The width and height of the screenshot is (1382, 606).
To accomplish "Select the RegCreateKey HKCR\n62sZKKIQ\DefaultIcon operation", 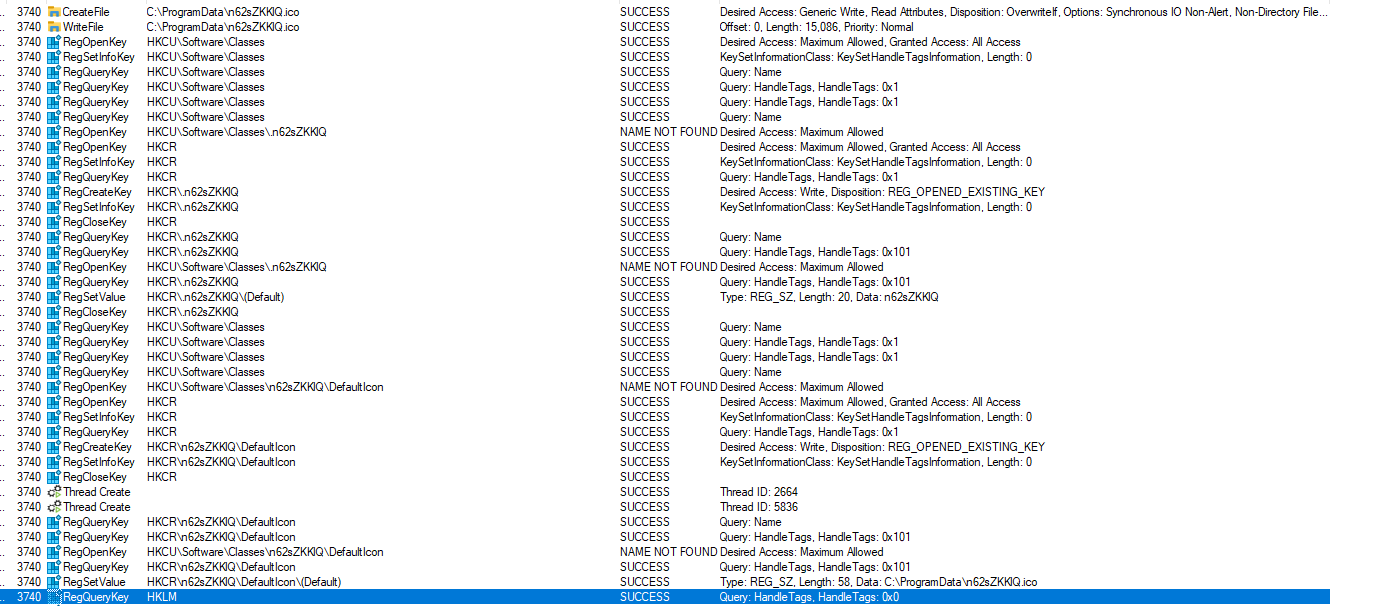I will [x=97, y=447].
